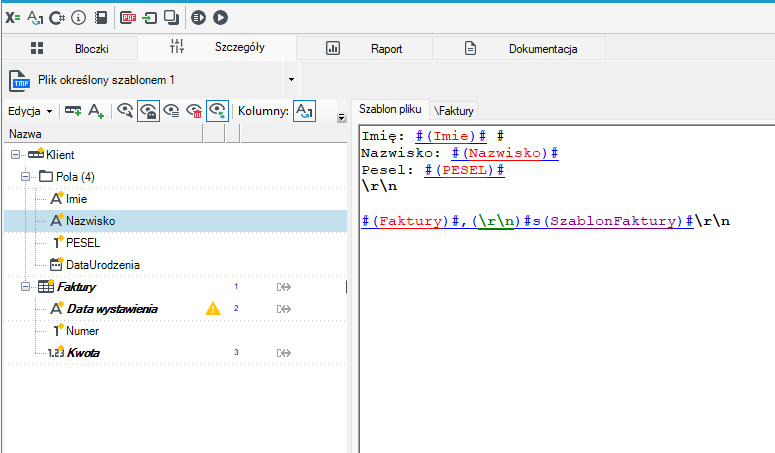Toggle the eye with trash icon
This screenshot has width=775, height=453.
point(194,111)
